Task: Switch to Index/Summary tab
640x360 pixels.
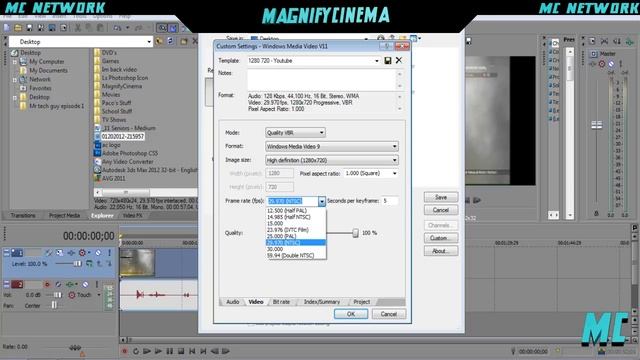Action: pos(322,302)
